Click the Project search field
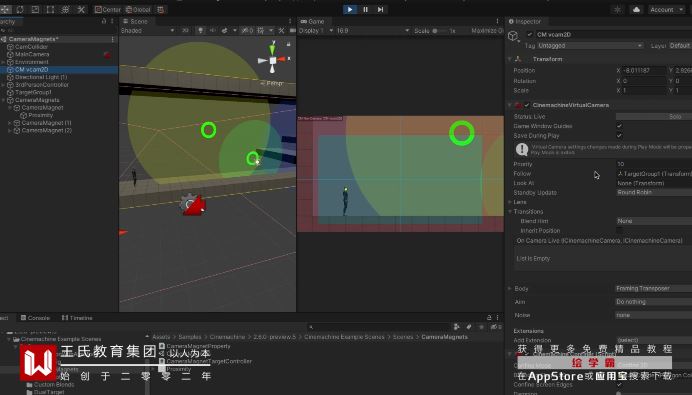 tap(380, 327)
